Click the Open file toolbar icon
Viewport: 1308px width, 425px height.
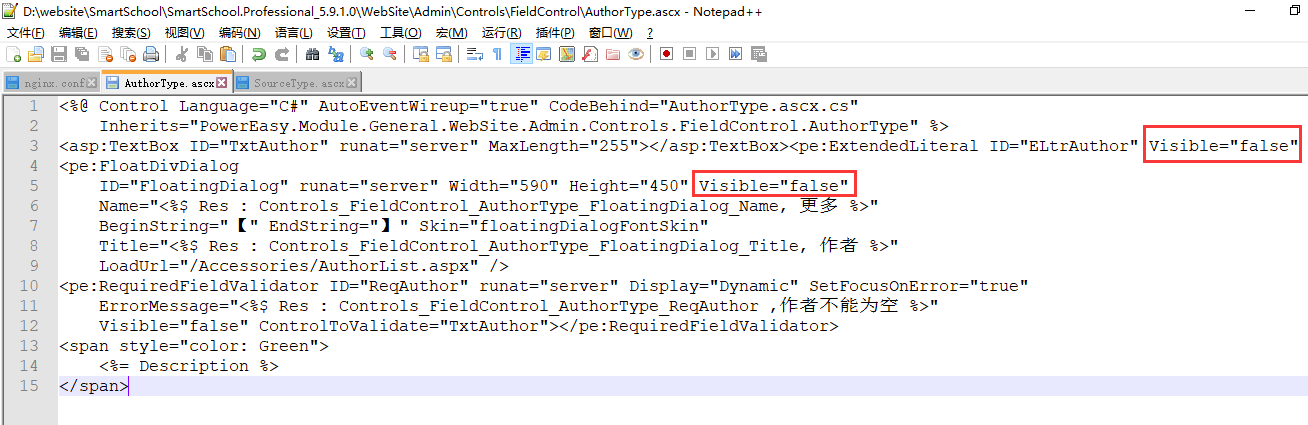36,54
